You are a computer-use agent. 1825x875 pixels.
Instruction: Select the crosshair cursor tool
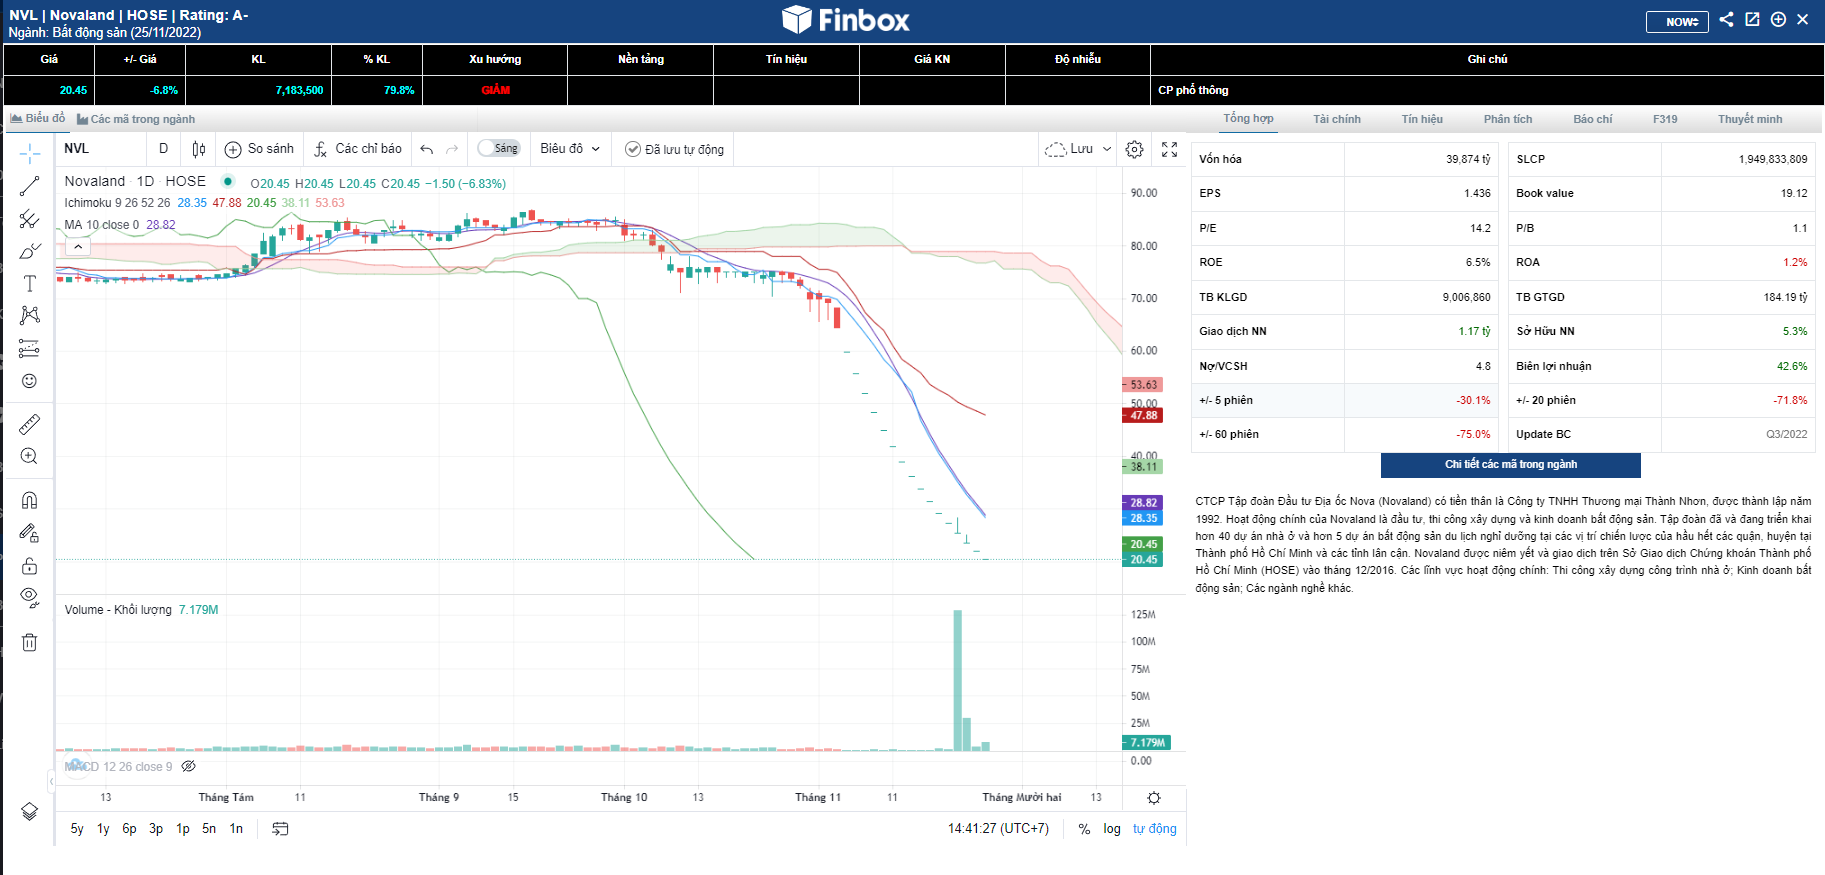pos(30,154)
